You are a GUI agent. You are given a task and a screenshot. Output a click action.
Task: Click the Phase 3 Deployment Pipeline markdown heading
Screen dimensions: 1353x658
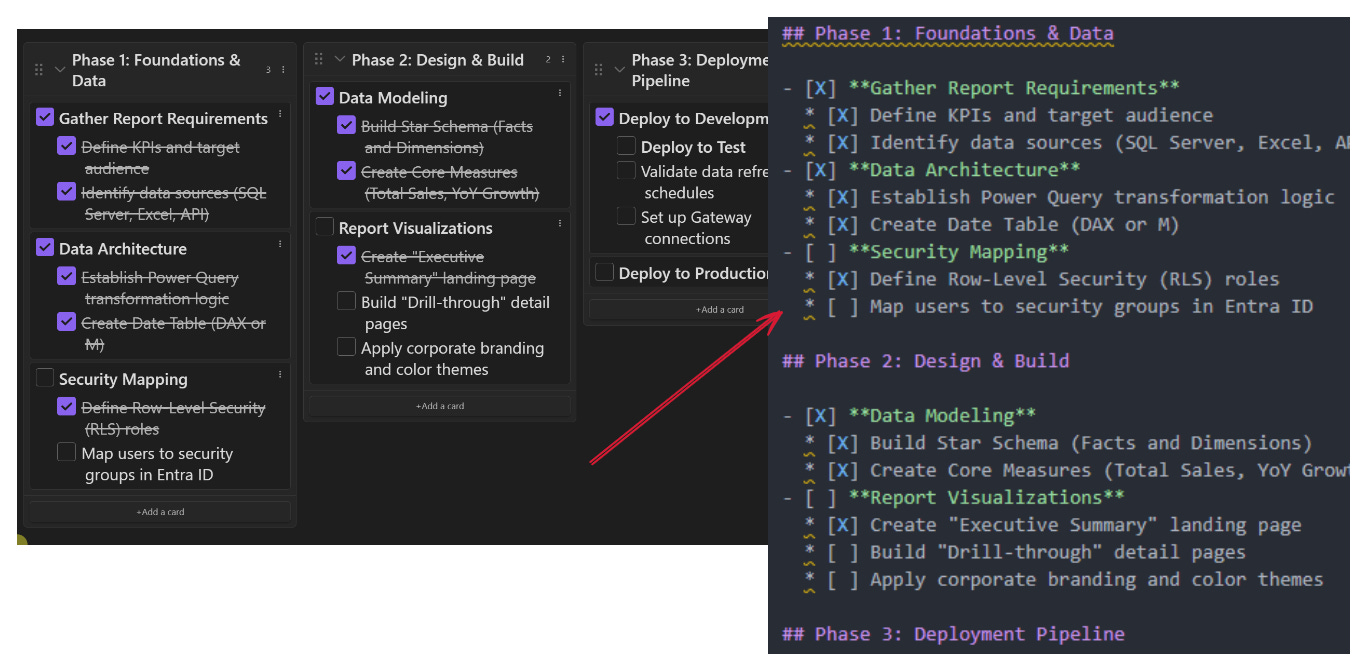tap(953, 634)
